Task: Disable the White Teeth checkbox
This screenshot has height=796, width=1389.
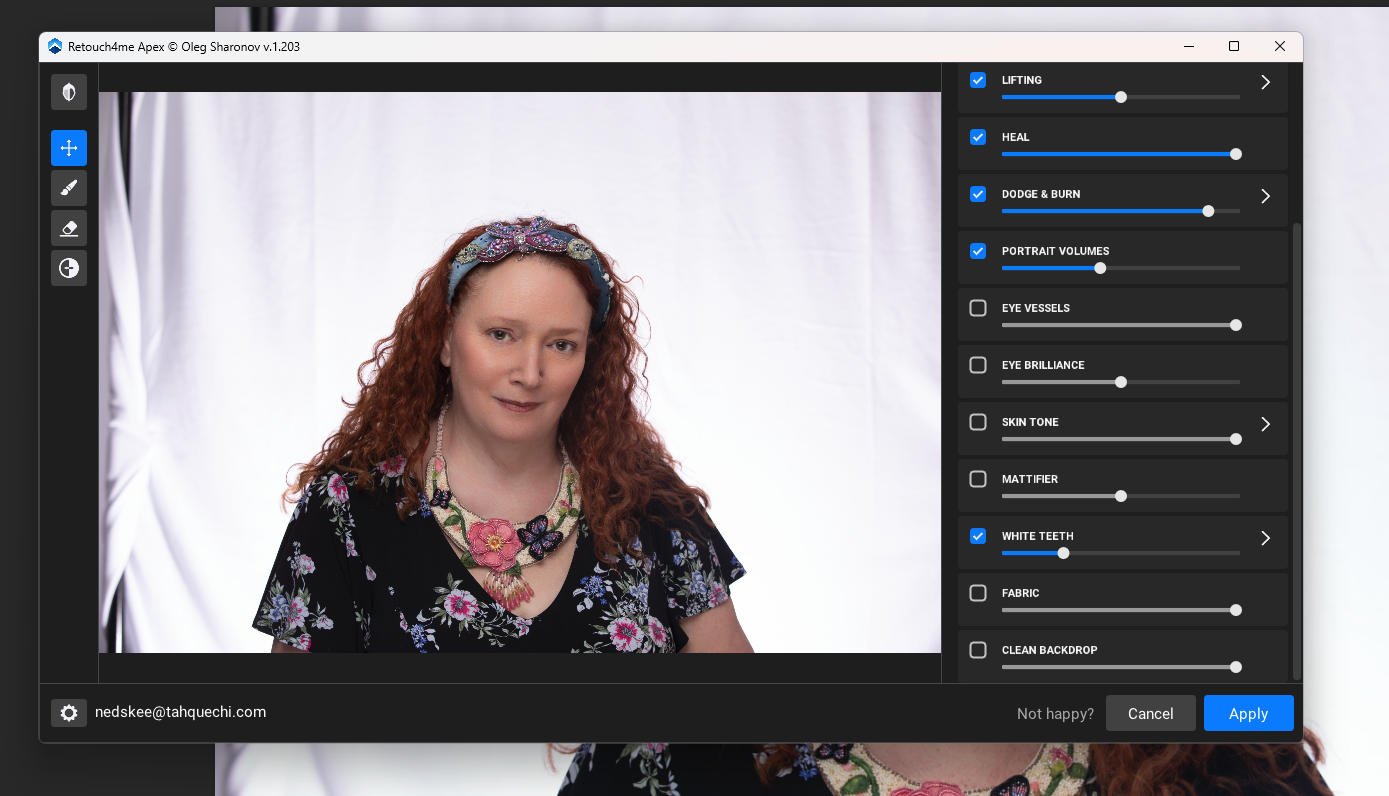Action: coord(978,536)
